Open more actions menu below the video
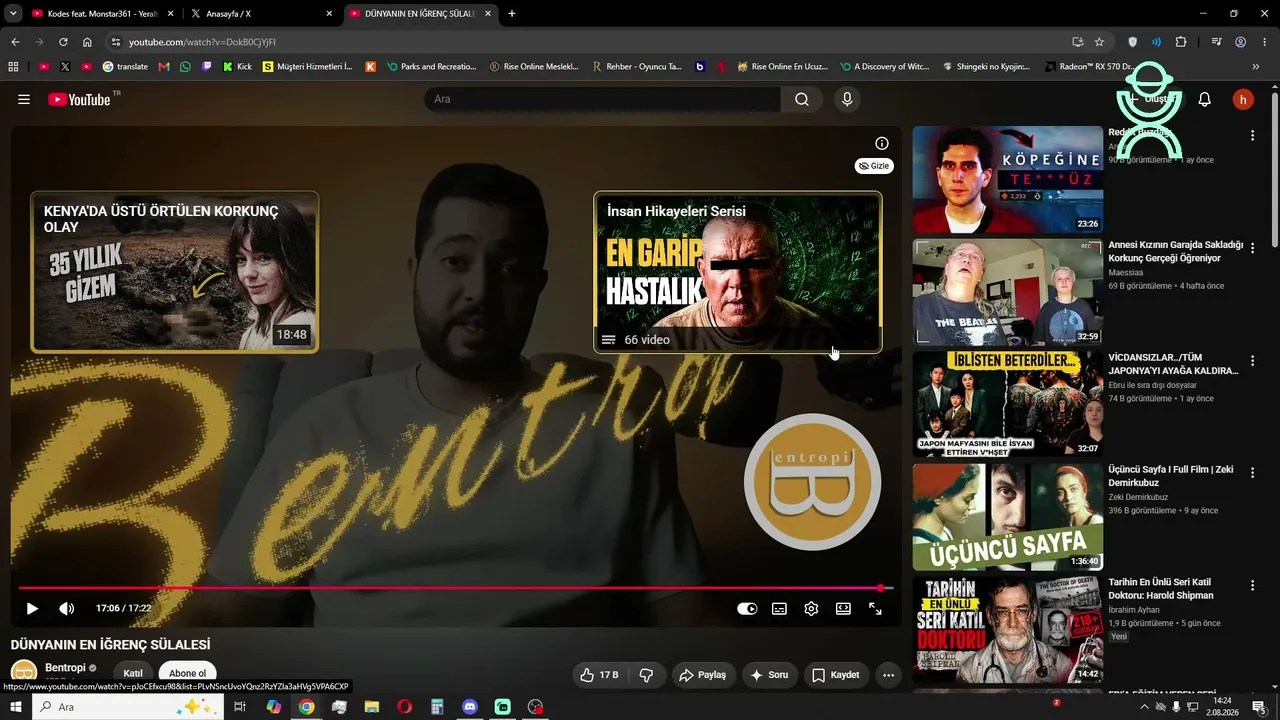This screenshot has width=1280, height=720. coord(888,675)
